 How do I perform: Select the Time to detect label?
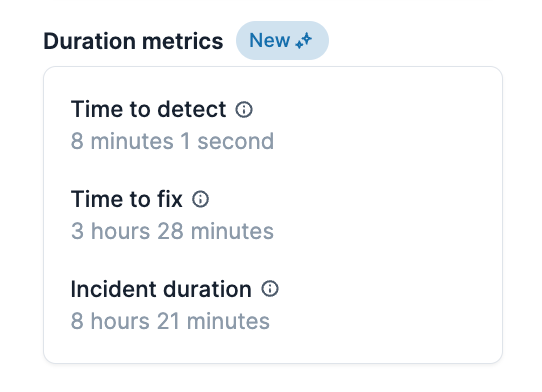148,109
